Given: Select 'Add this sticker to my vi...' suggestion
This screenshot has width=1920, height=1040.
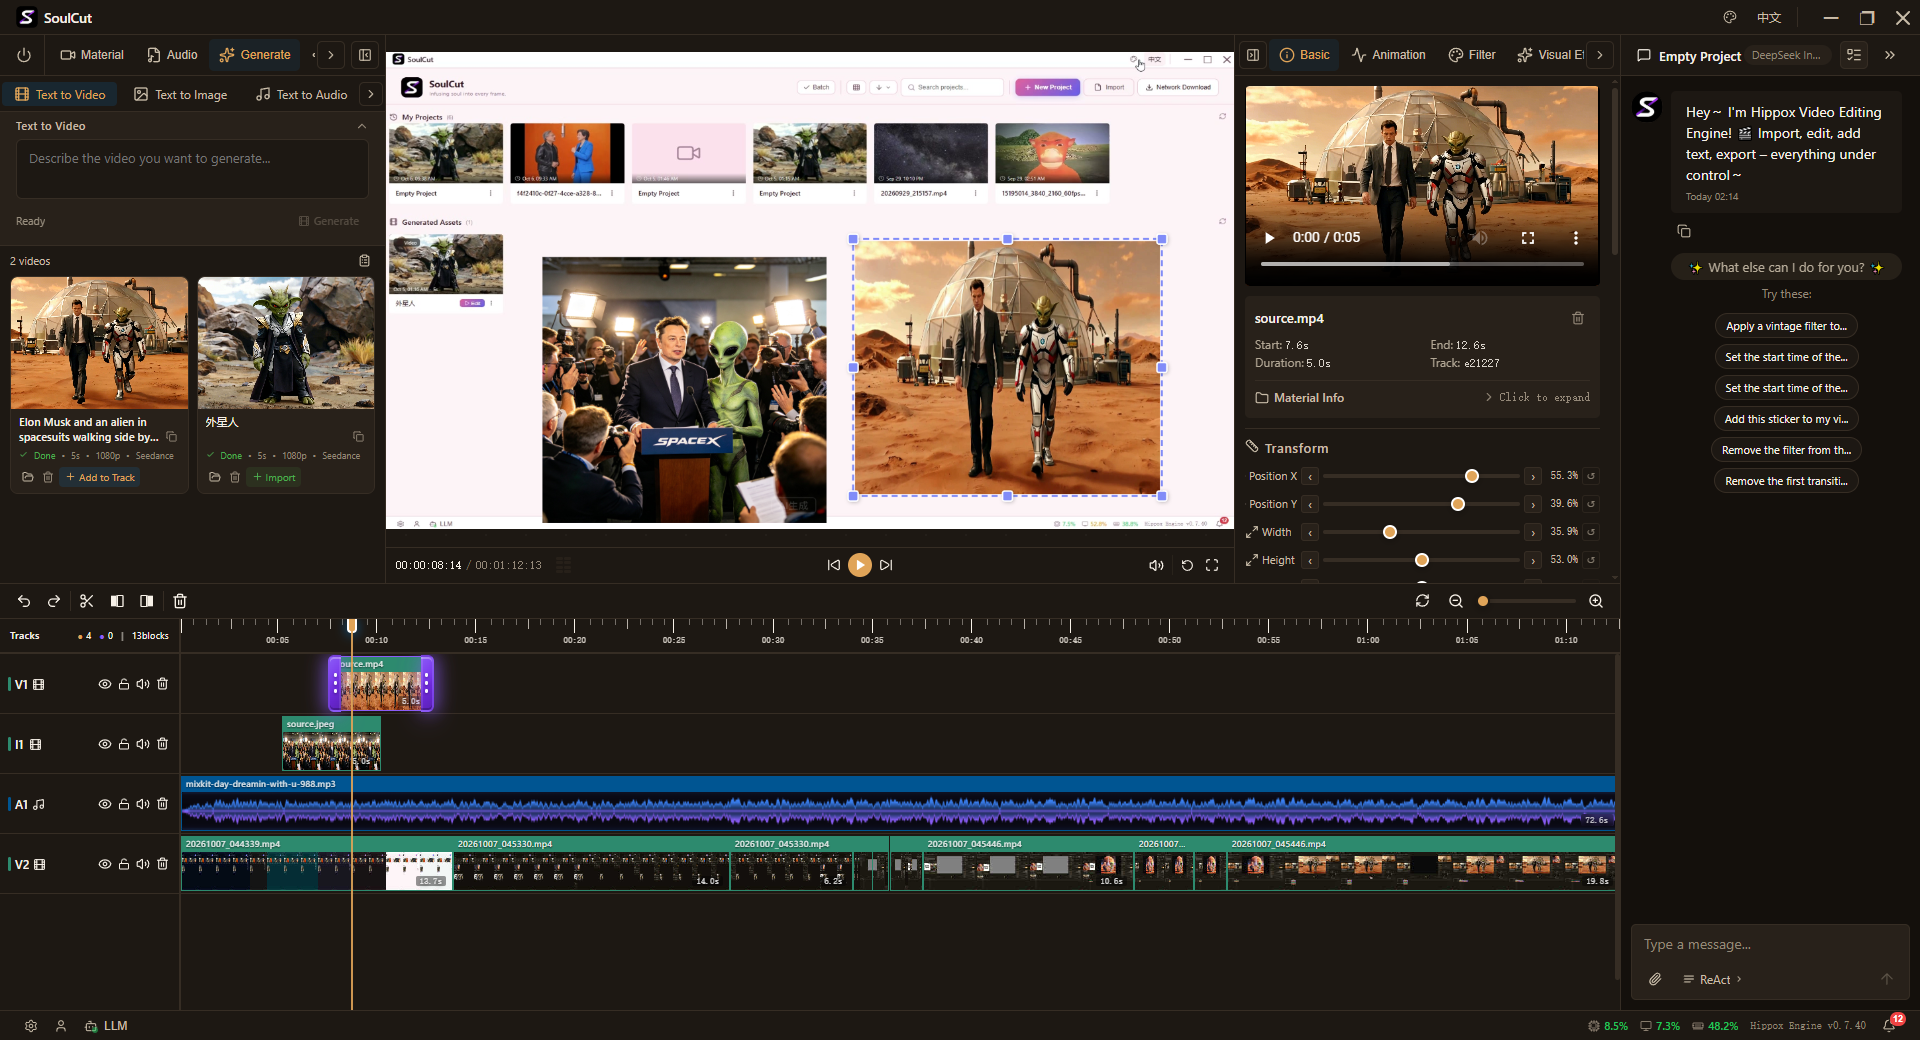Looking at the screenshot, I should 1786,419.
